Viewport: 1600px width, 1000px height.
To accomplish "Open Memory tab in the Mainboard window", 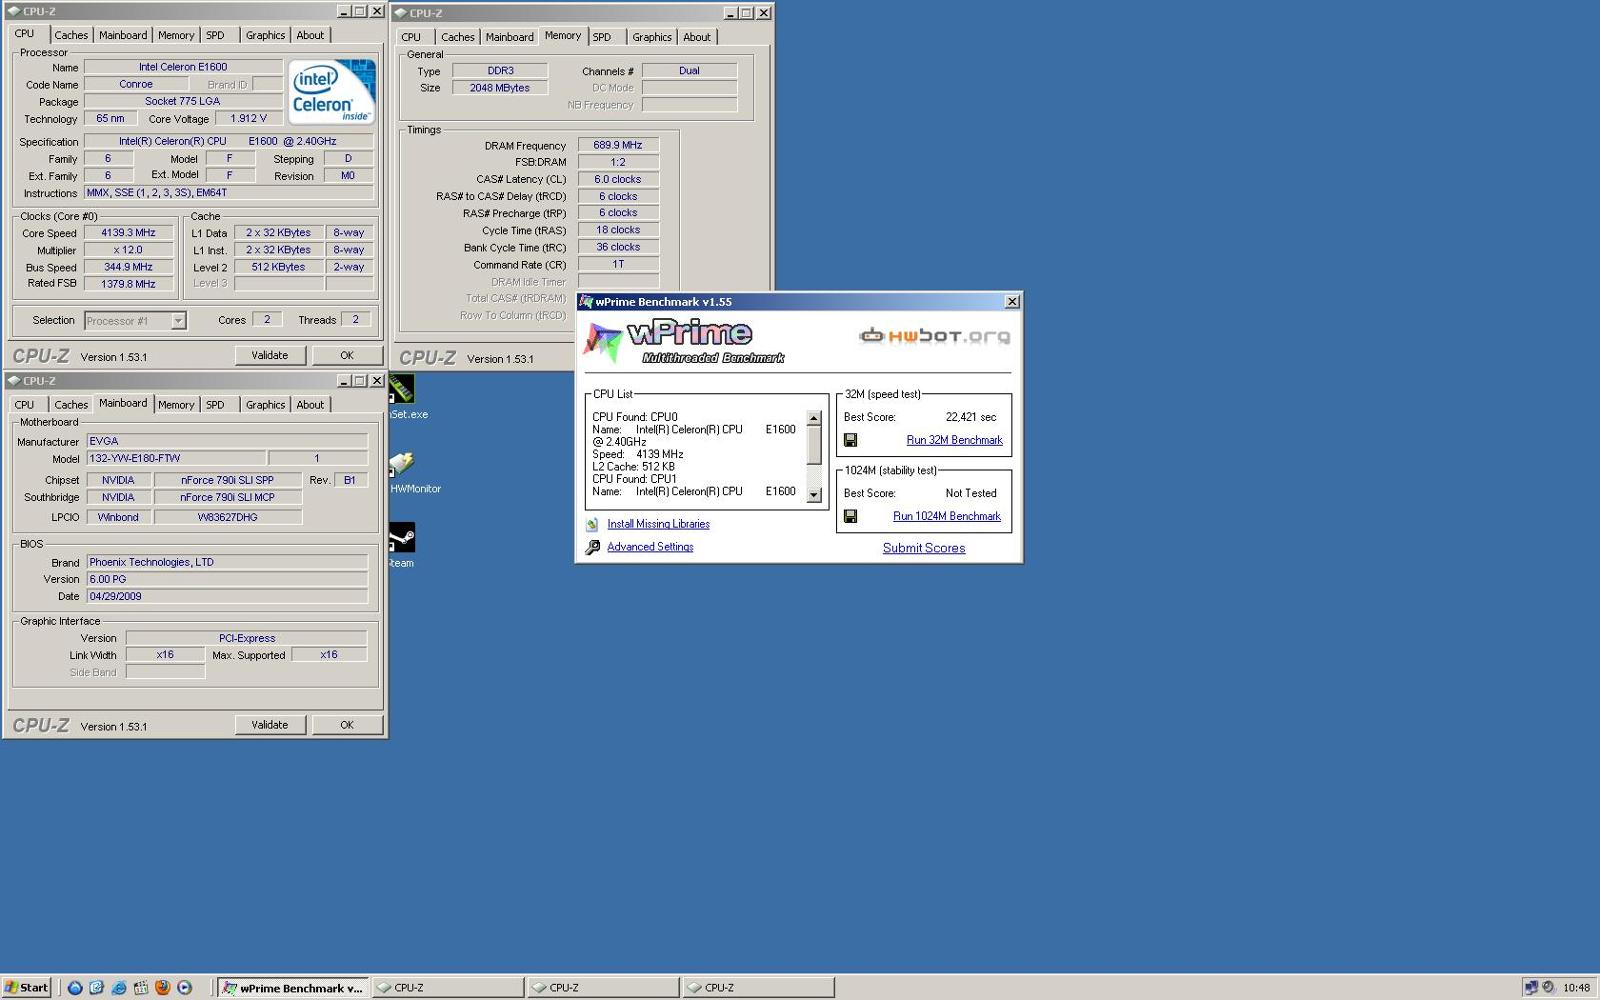I will (176, 405).
